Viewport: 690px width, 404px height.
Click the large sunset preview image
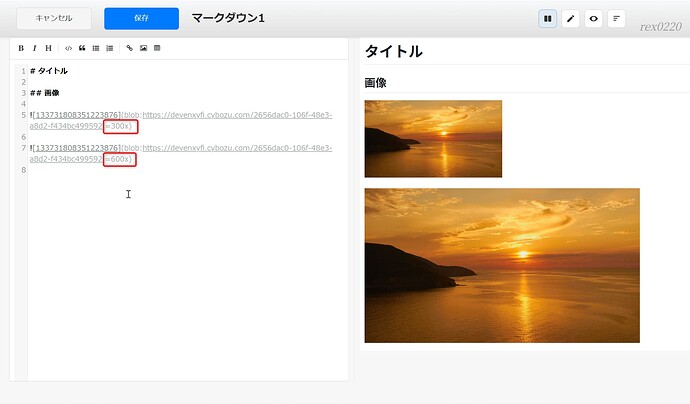(501, 265)
